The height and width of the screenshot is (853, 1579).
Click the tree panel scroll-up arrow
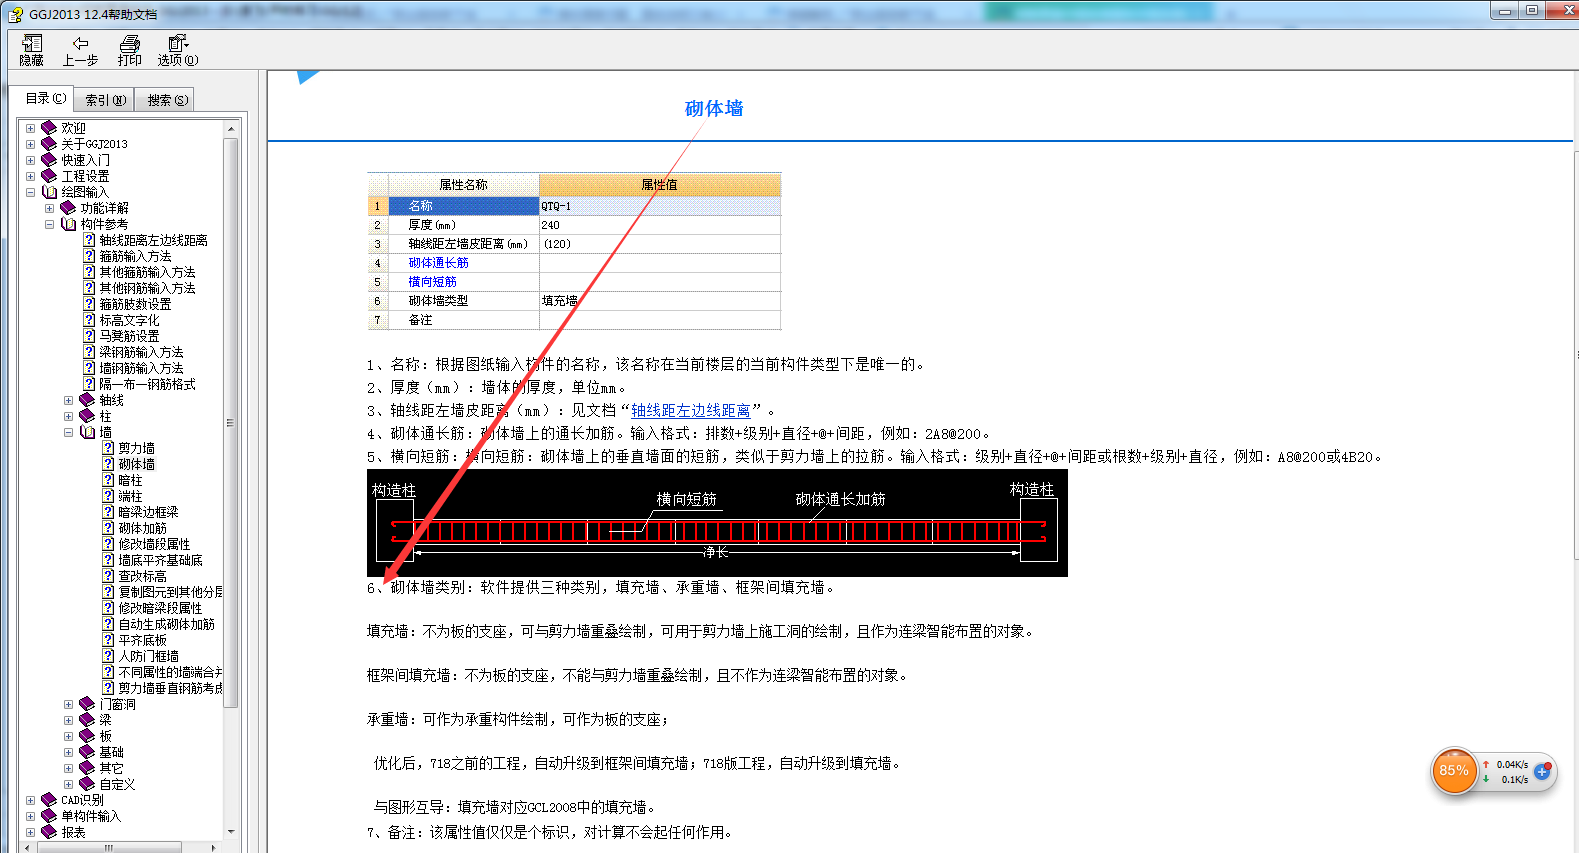pyautogui.click(x=231, y=128)
